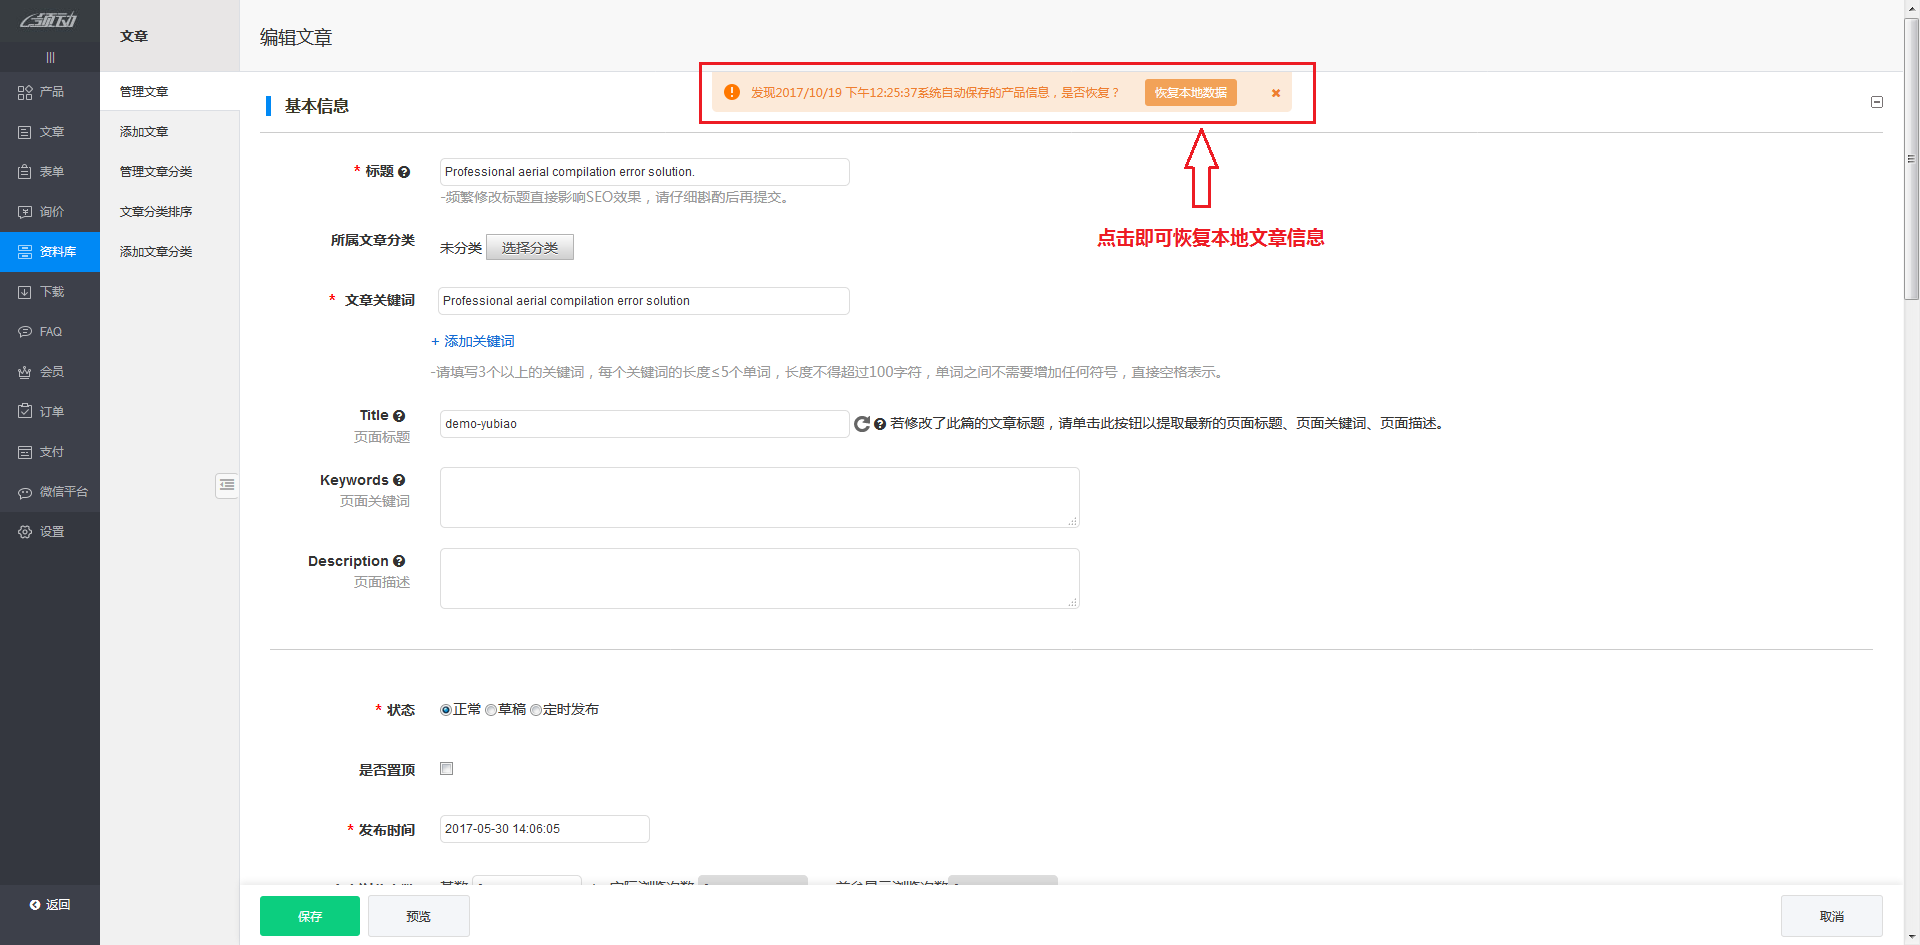Click the refresh icon beside the Title field

862,423
